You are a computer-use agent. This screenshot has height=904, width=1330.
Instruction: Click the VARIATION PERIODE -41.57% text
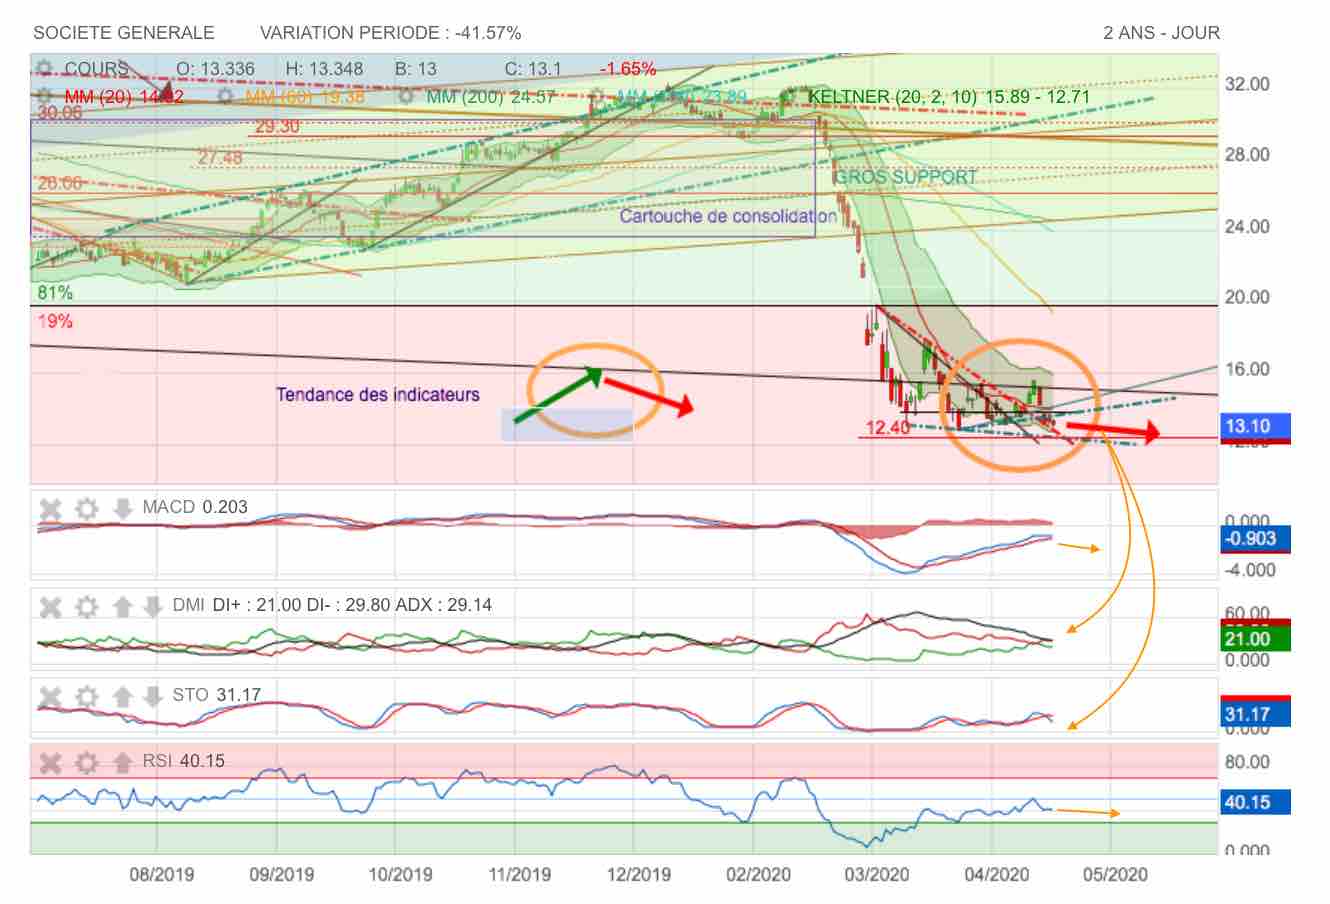pos(390,33)
